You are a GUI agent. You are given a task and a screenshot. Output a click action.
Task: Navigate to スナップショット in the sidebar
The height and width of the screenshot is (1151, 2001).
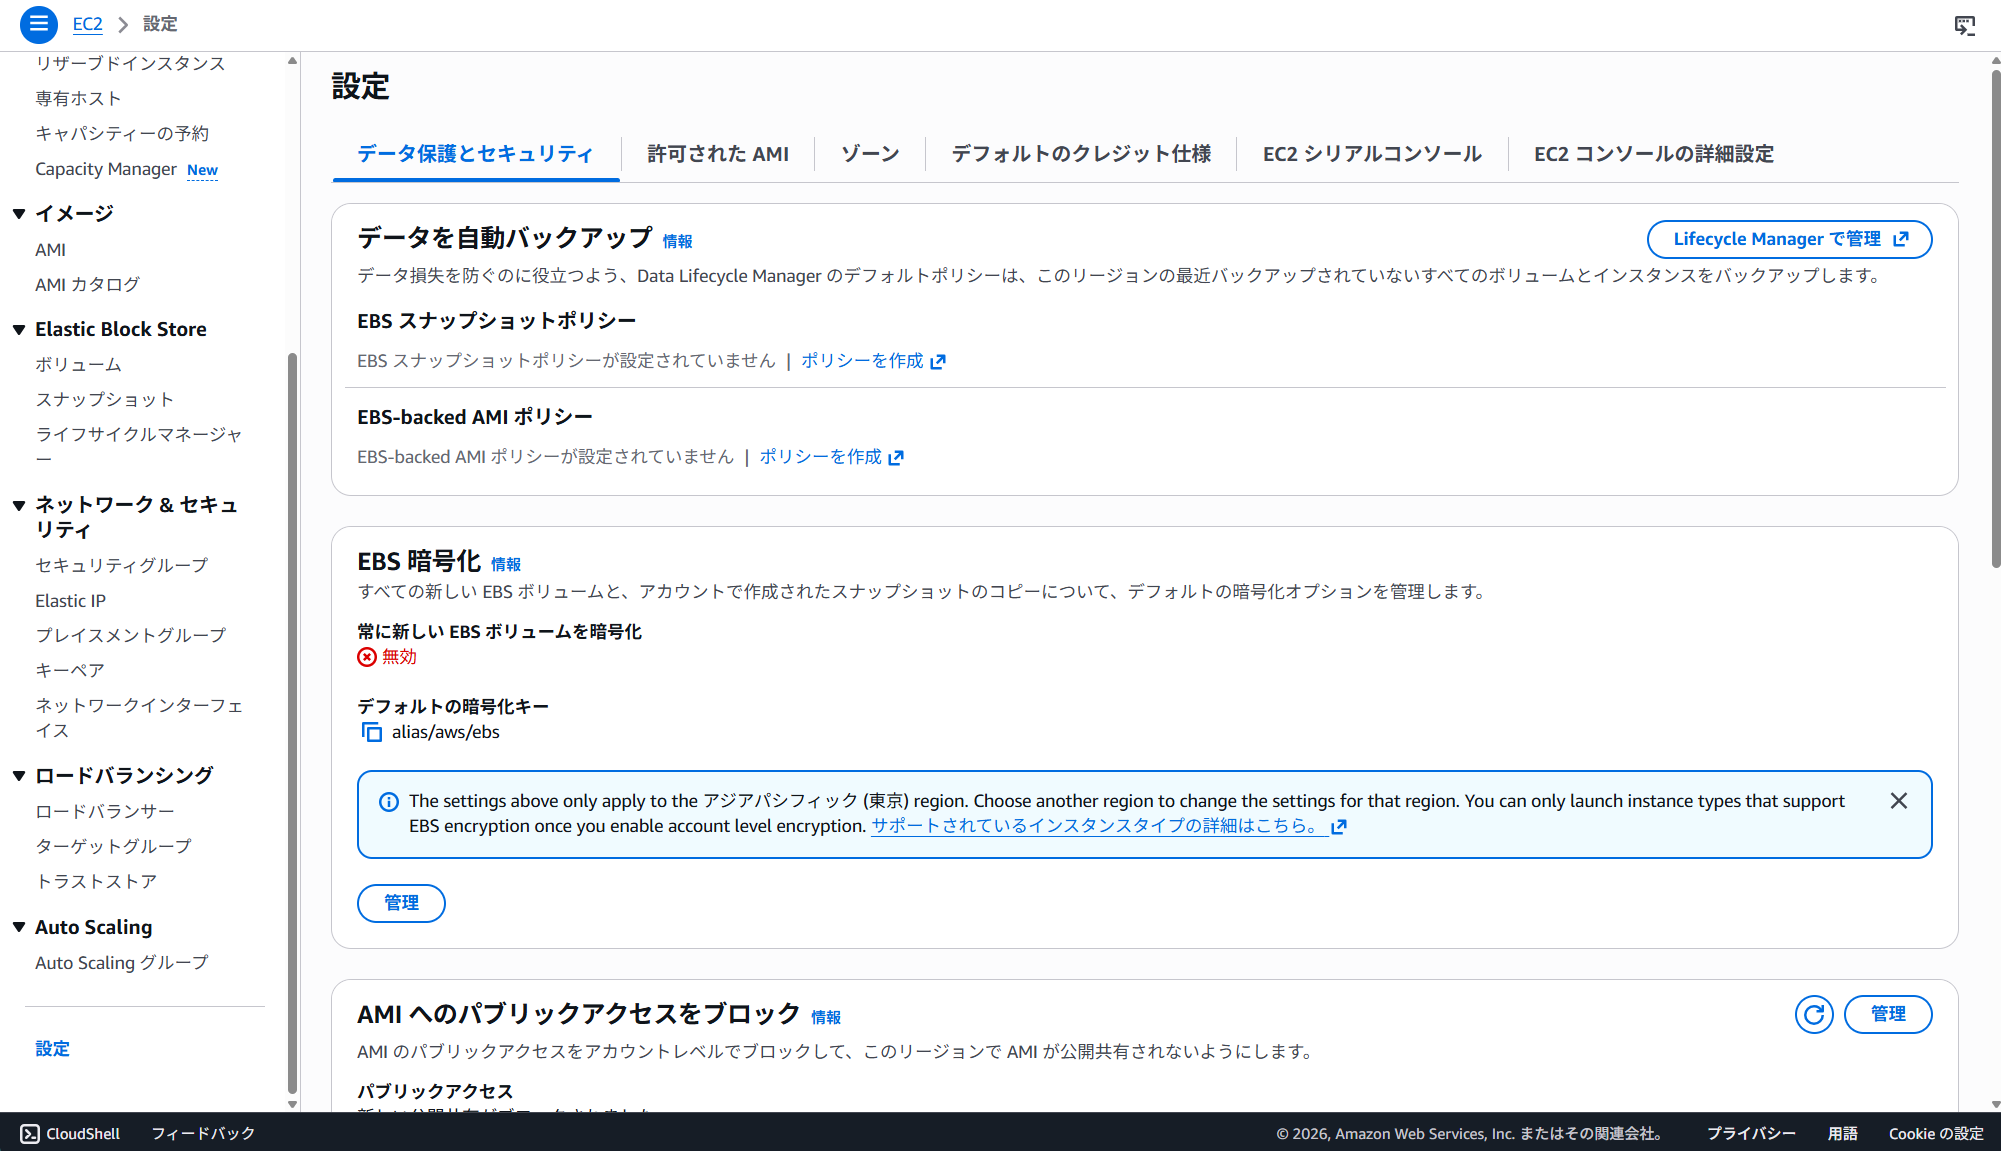[x=103, y=399]
